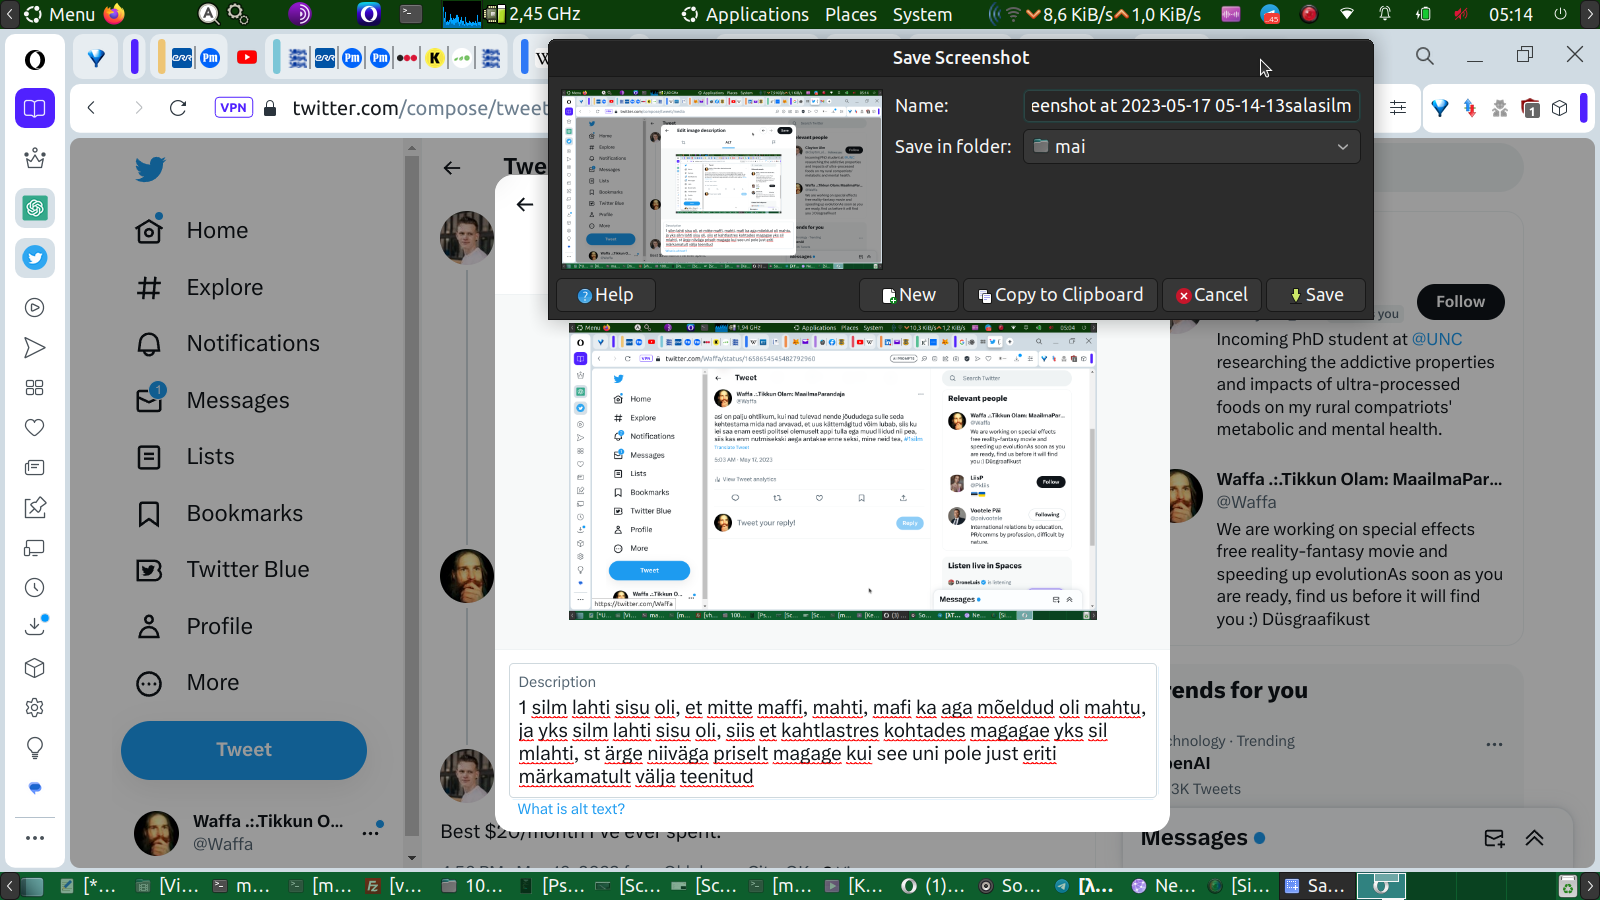Viewport: 1600px width, 900px height.
Task: Open Notifications bell icon
Action: tap(149, 344)
